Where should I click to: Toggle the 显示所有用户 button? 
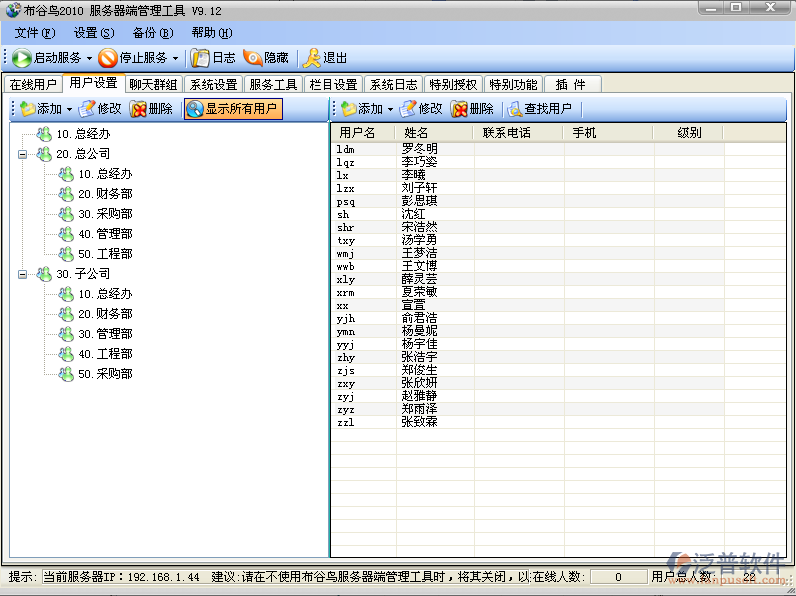coord(233,109)
